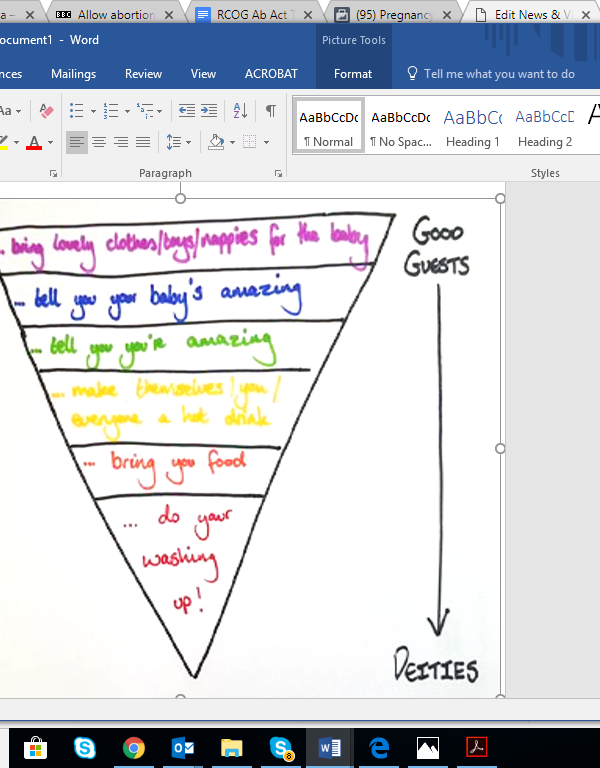
Task: Open line spacing dropdown arrow
Action: click(x=189, y=143)
